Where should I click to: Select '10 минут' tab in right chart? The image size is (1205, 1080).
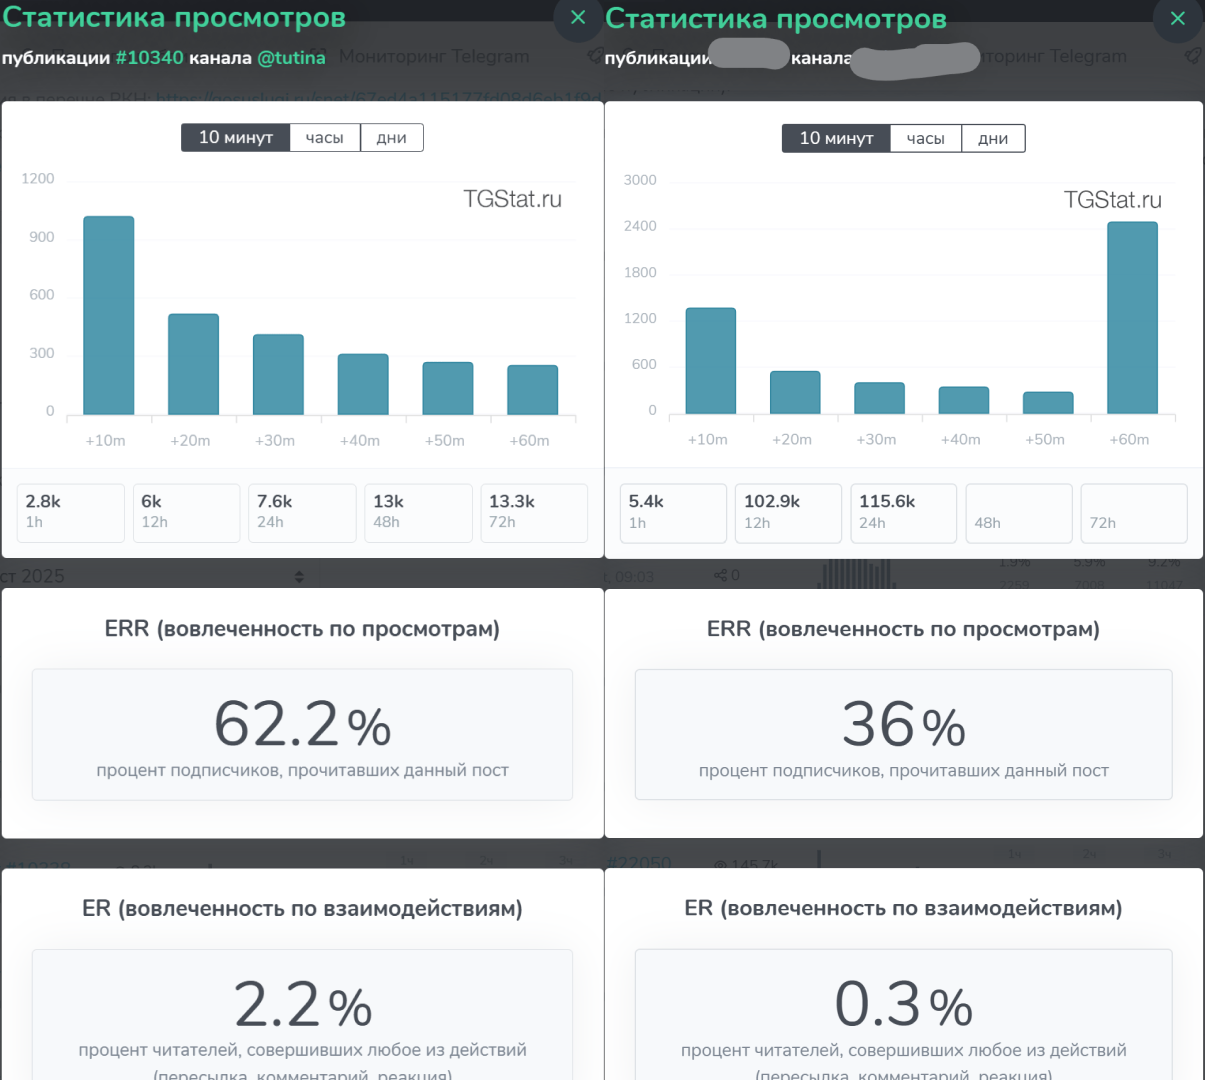tap(837, 139)
